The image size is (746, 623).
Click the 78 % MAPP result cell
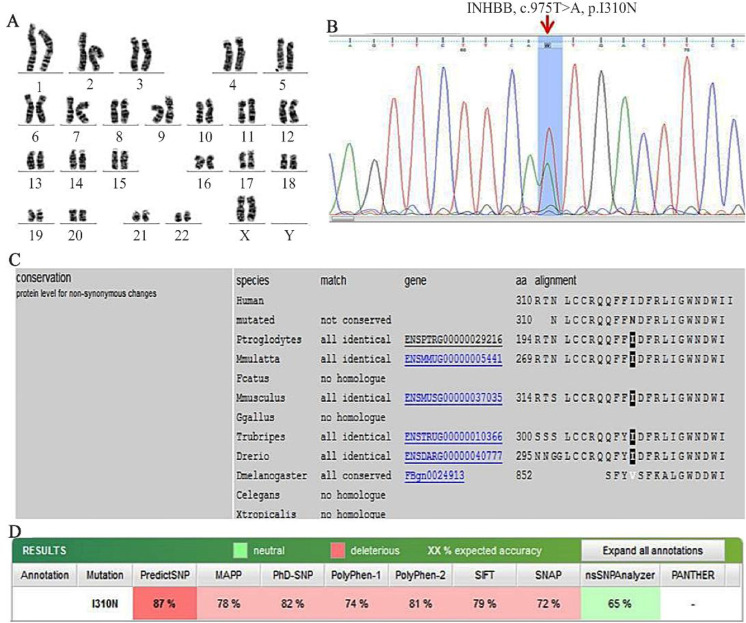click(228, 603)
